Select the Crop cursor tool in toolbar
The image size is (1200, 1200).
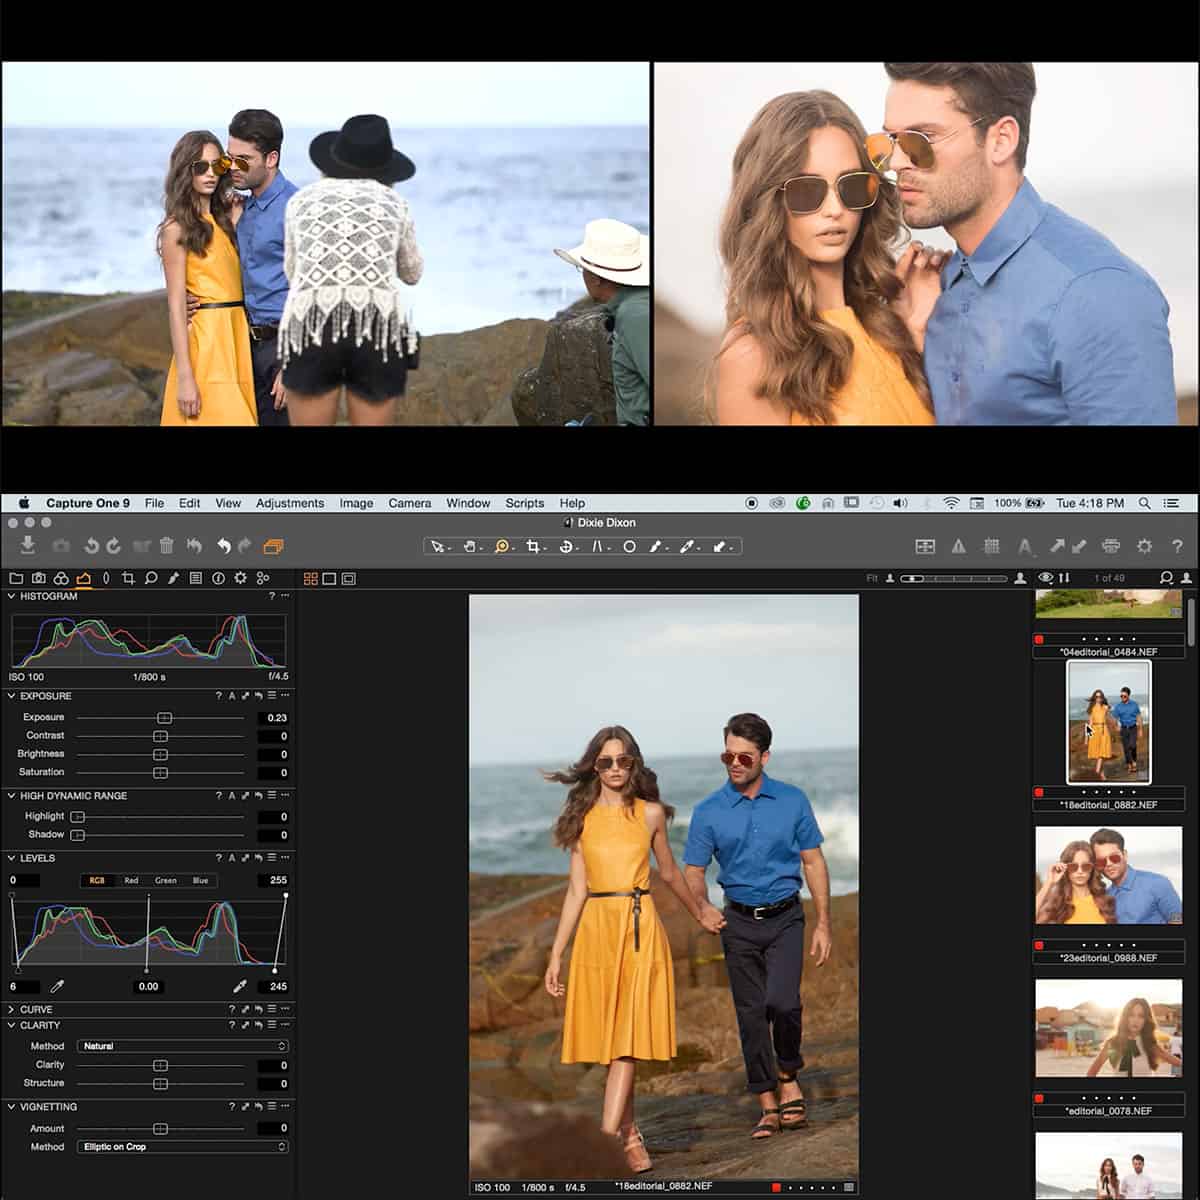tap(532, 547)
